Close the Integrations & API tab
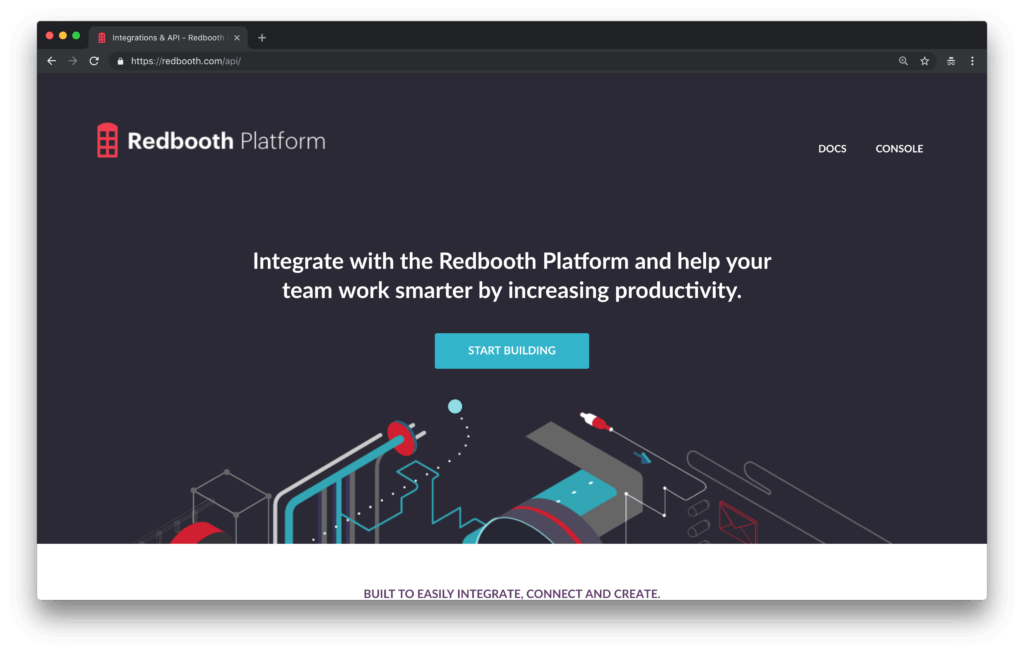This screenshot has width=1024, height=653. (237, 38)
